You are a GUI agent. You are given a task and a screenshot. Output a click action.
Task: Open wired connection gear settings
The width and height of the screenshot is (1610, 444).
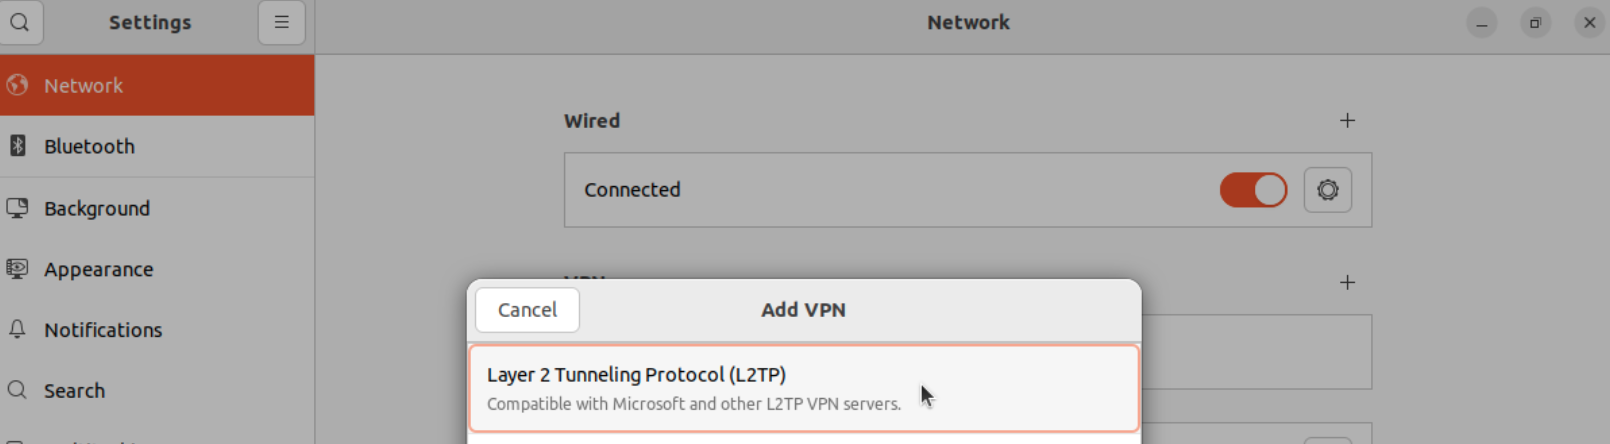pyautogui.click(x=1327, y=190)
